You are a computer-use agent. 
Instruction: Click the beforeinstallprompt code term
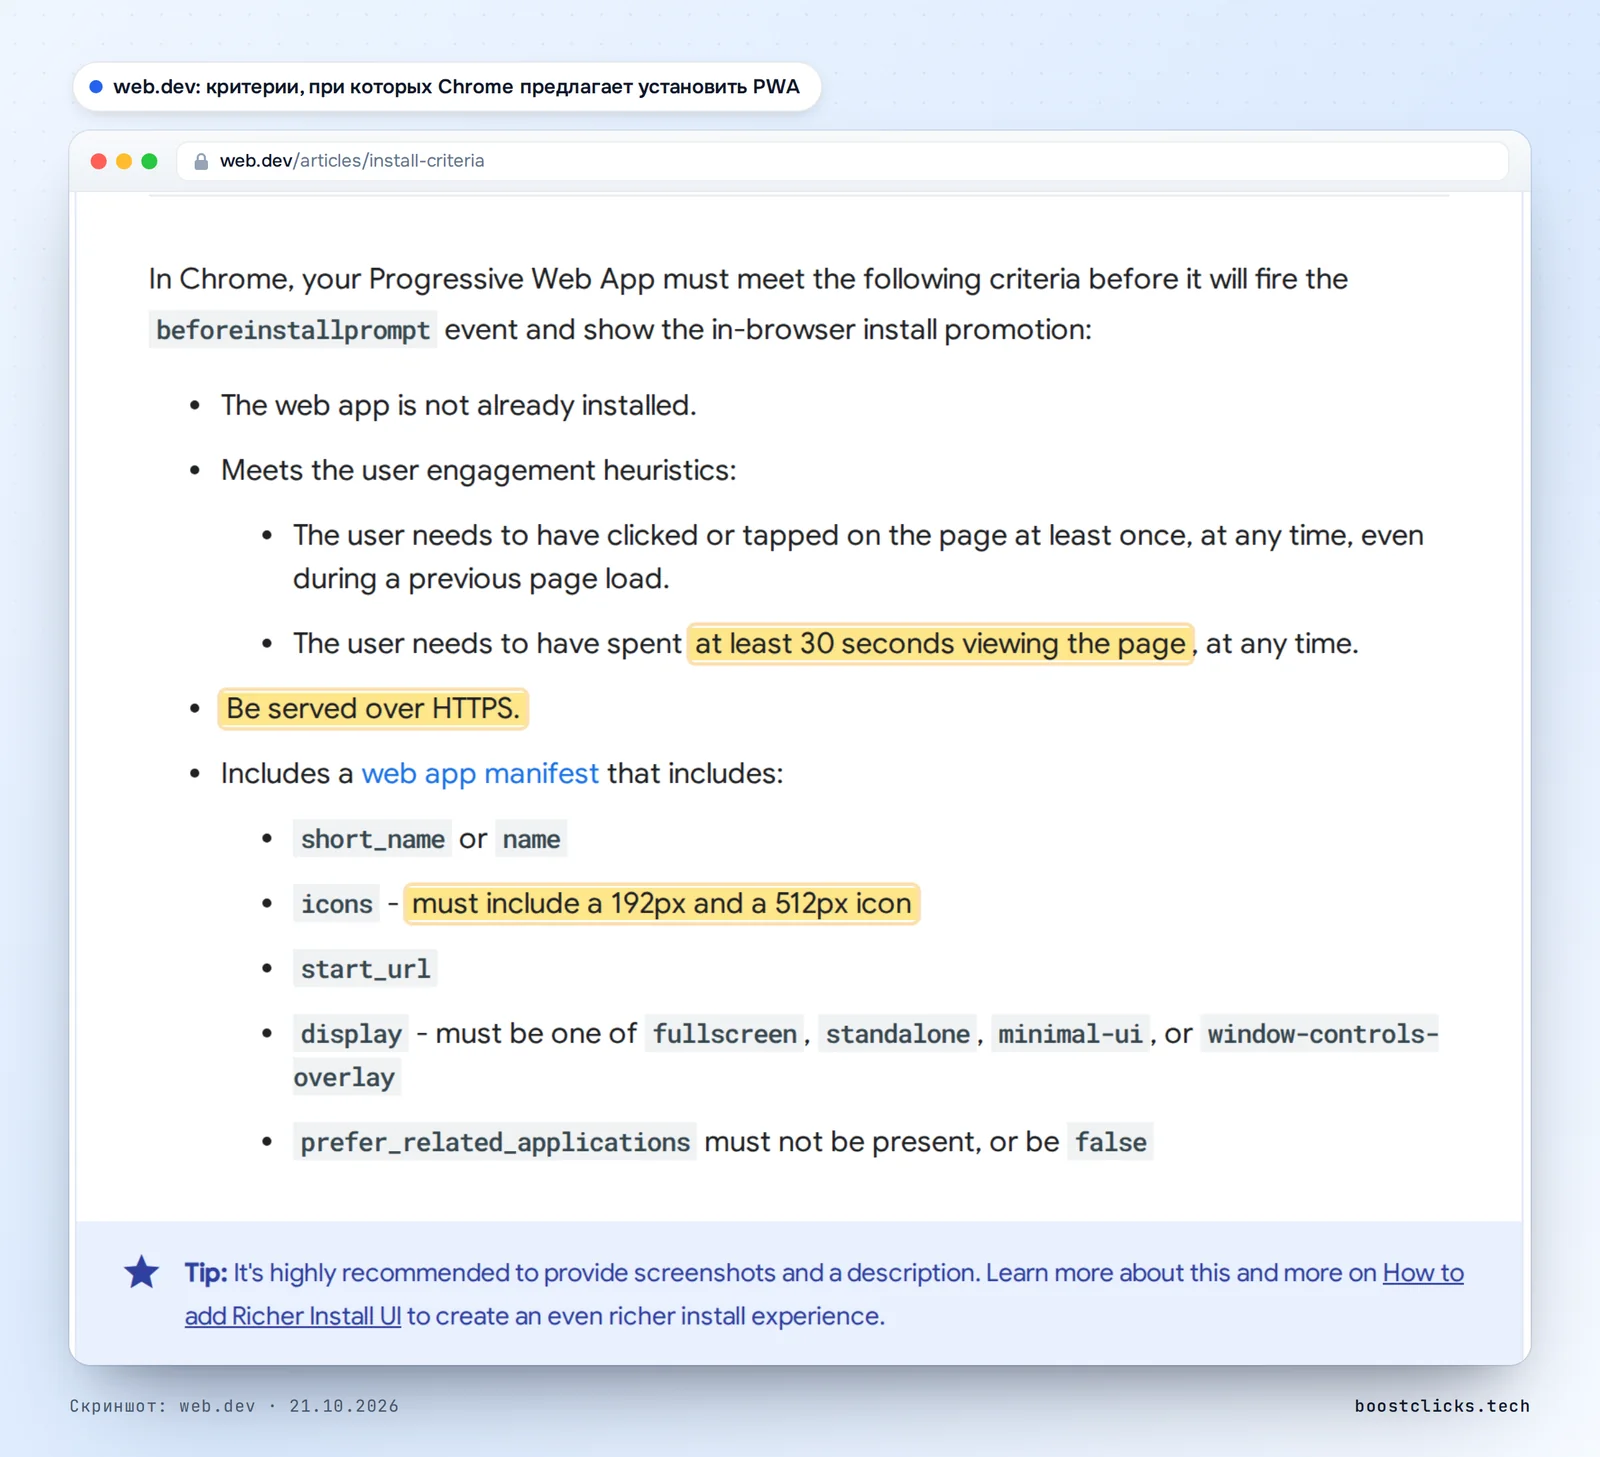293,330
